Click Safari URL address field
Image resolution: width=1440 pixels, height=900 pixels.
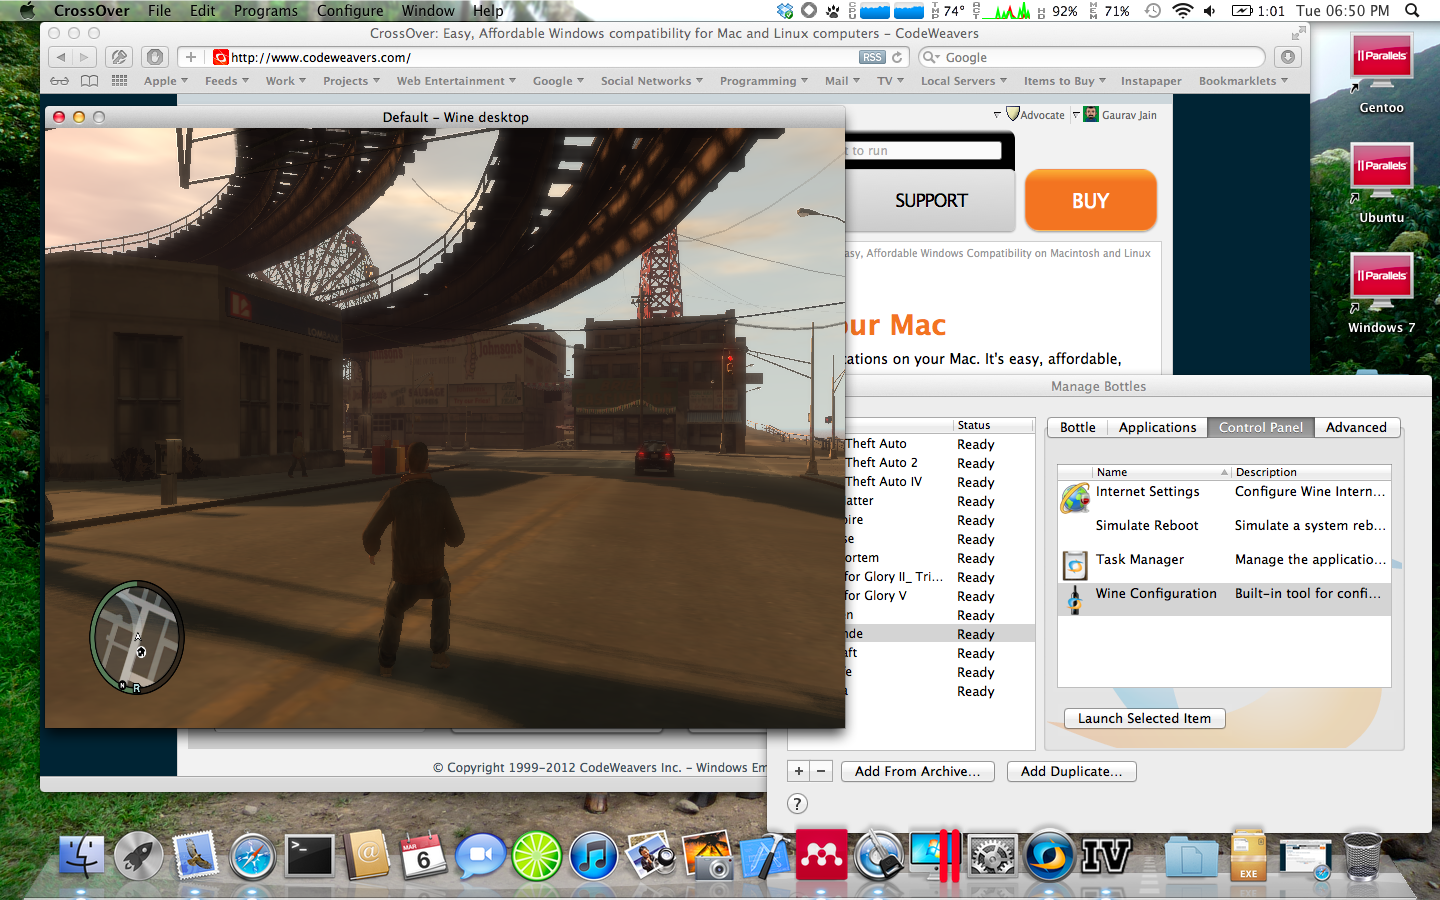click(545, 57)
